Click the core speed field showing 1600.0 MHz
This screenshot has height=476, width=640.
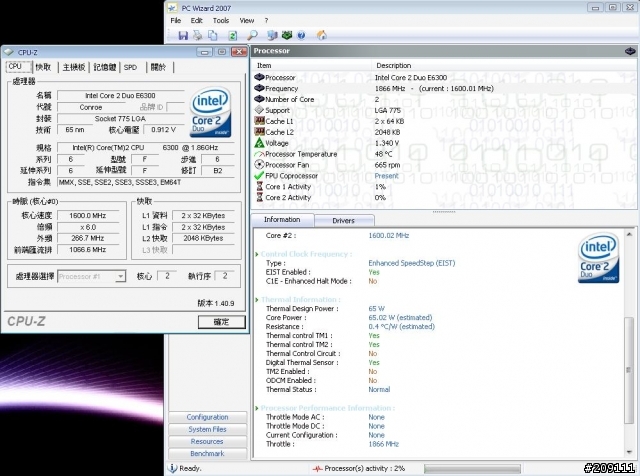click(x=88, y=216)
